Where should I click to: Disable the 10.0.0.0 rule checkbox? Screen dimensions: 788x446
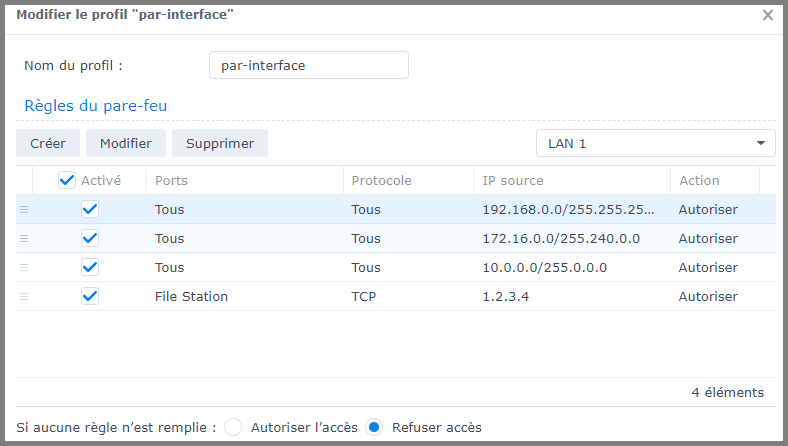90,268
